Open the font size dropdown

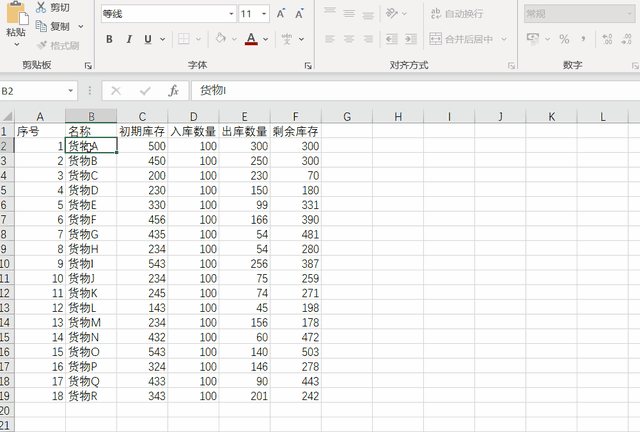[264, 14]
